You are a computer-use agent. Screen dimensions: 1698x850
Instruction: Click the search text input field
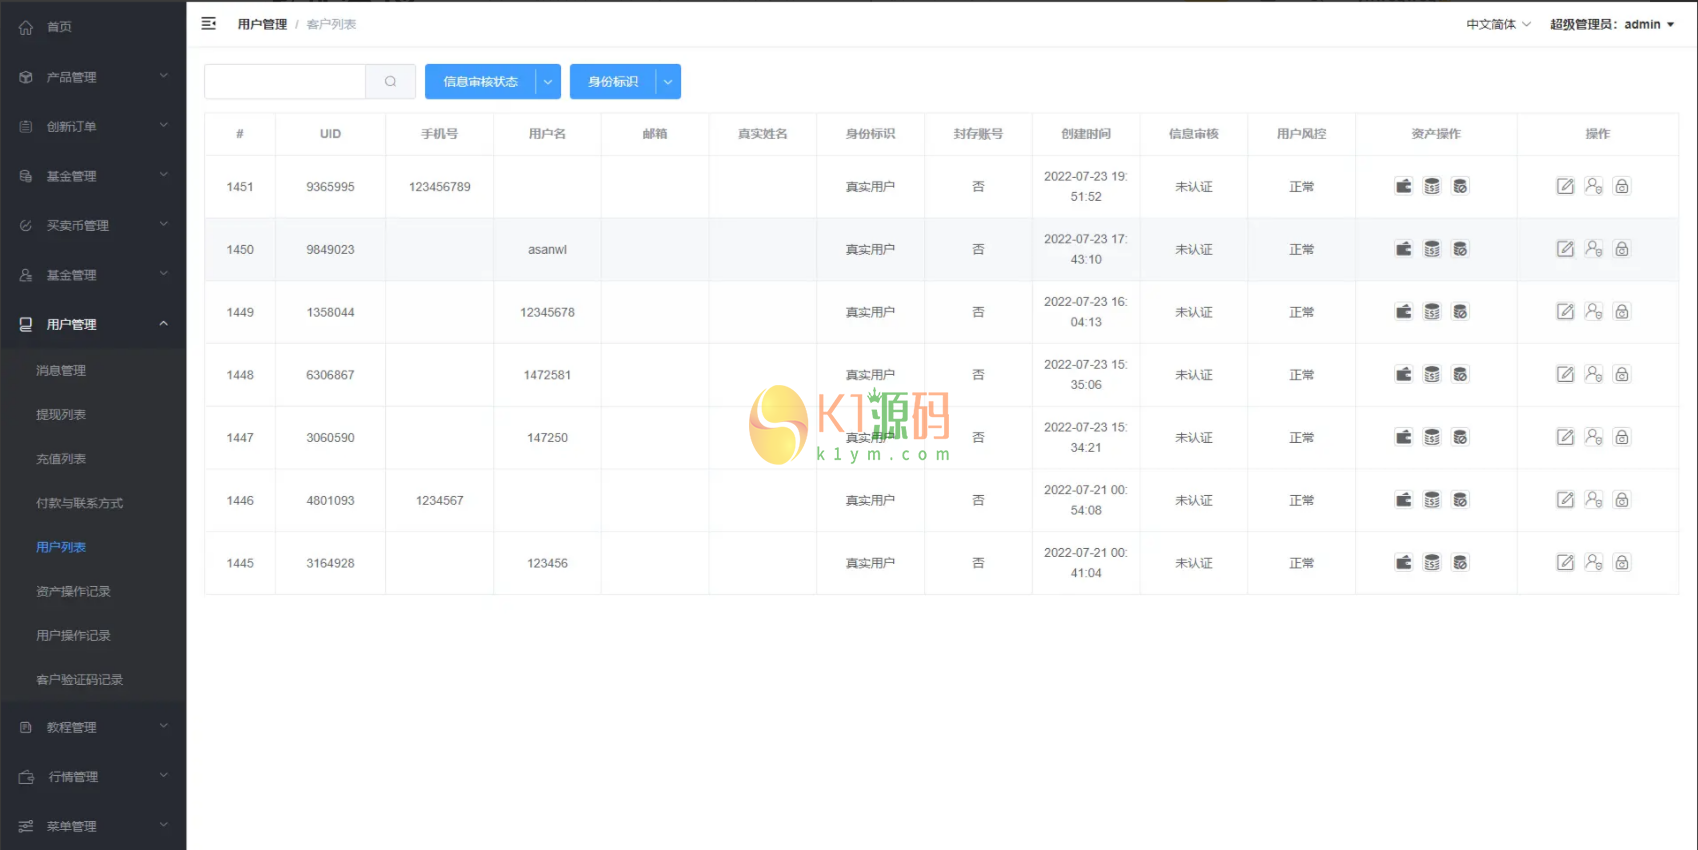click(x=285, y=82)
